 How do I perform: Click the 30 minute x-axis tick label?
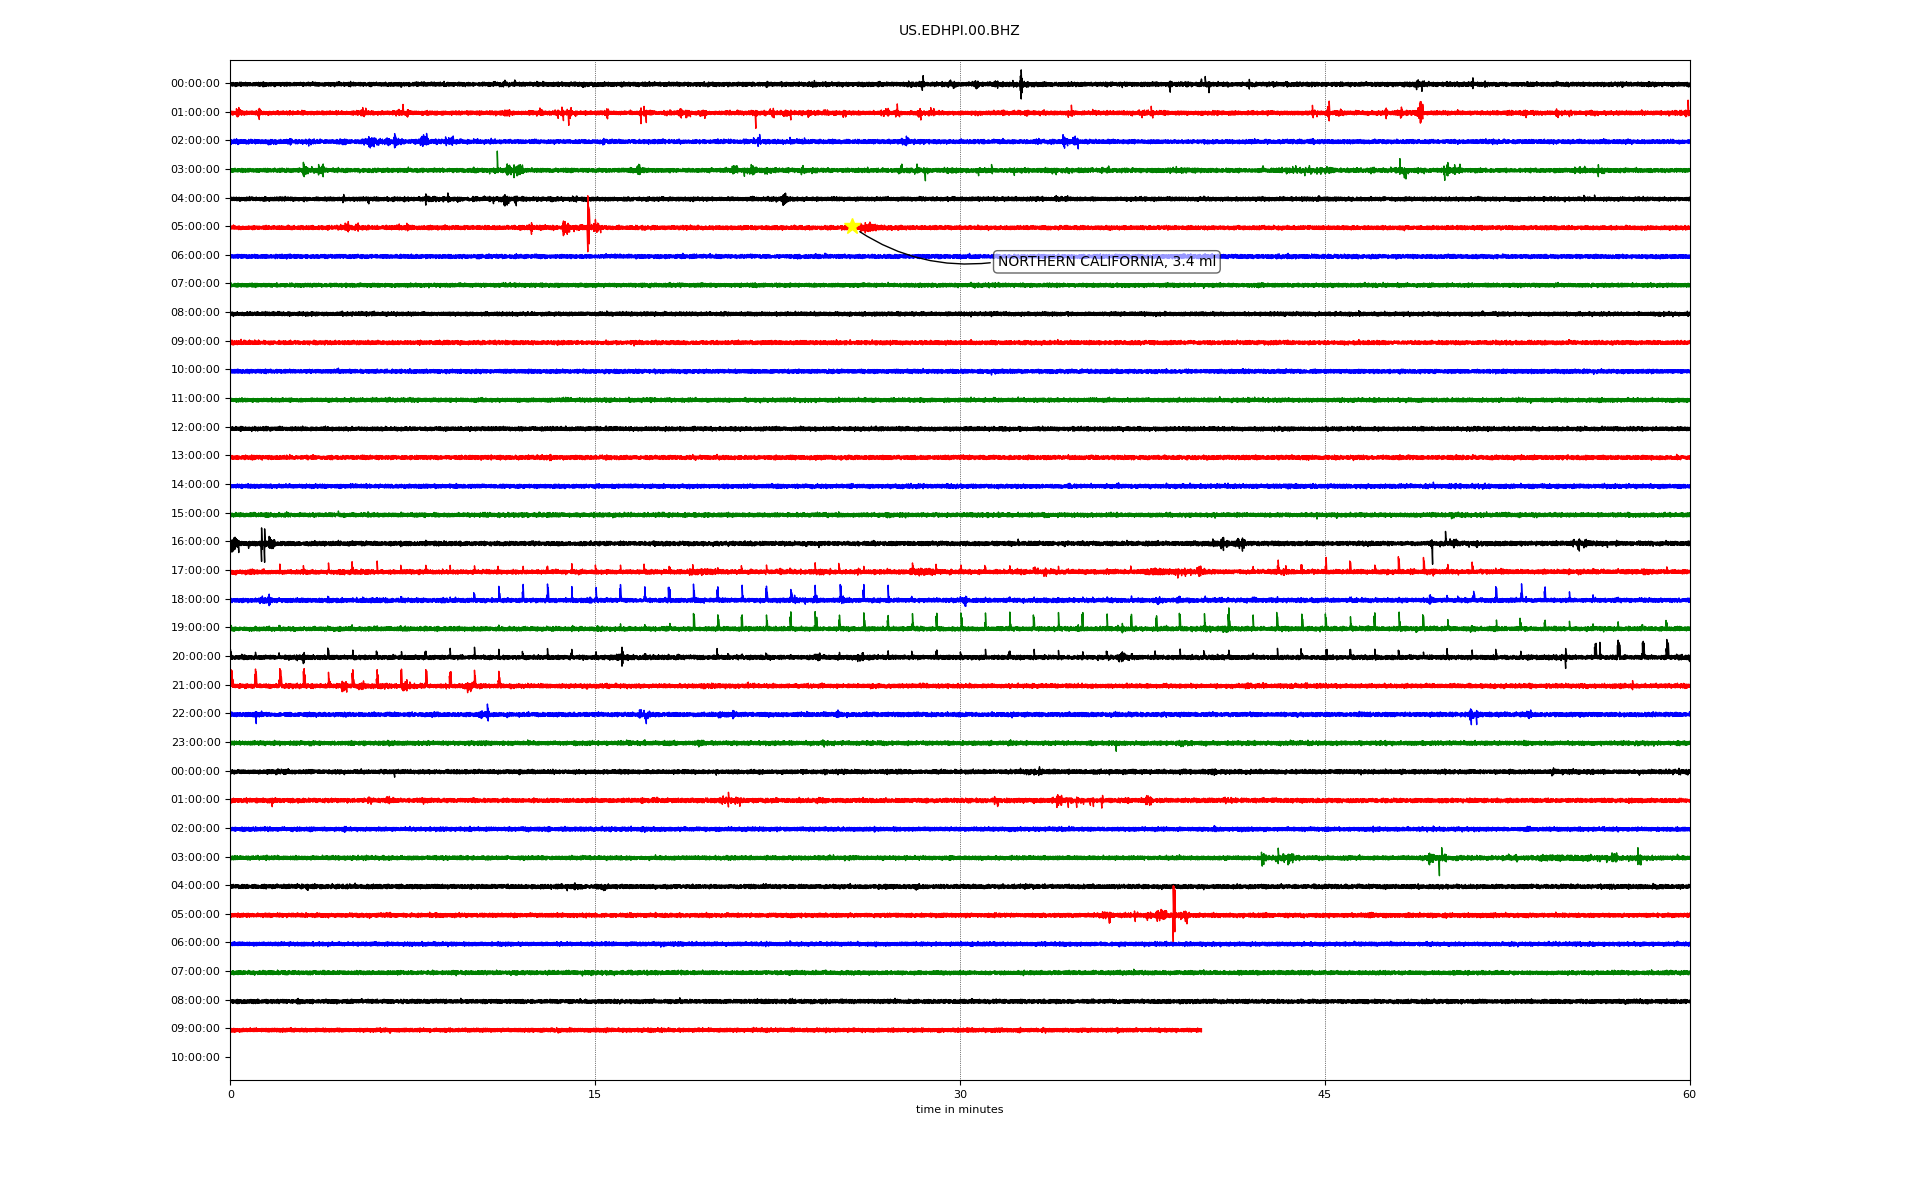click(x=960, y=1095)
